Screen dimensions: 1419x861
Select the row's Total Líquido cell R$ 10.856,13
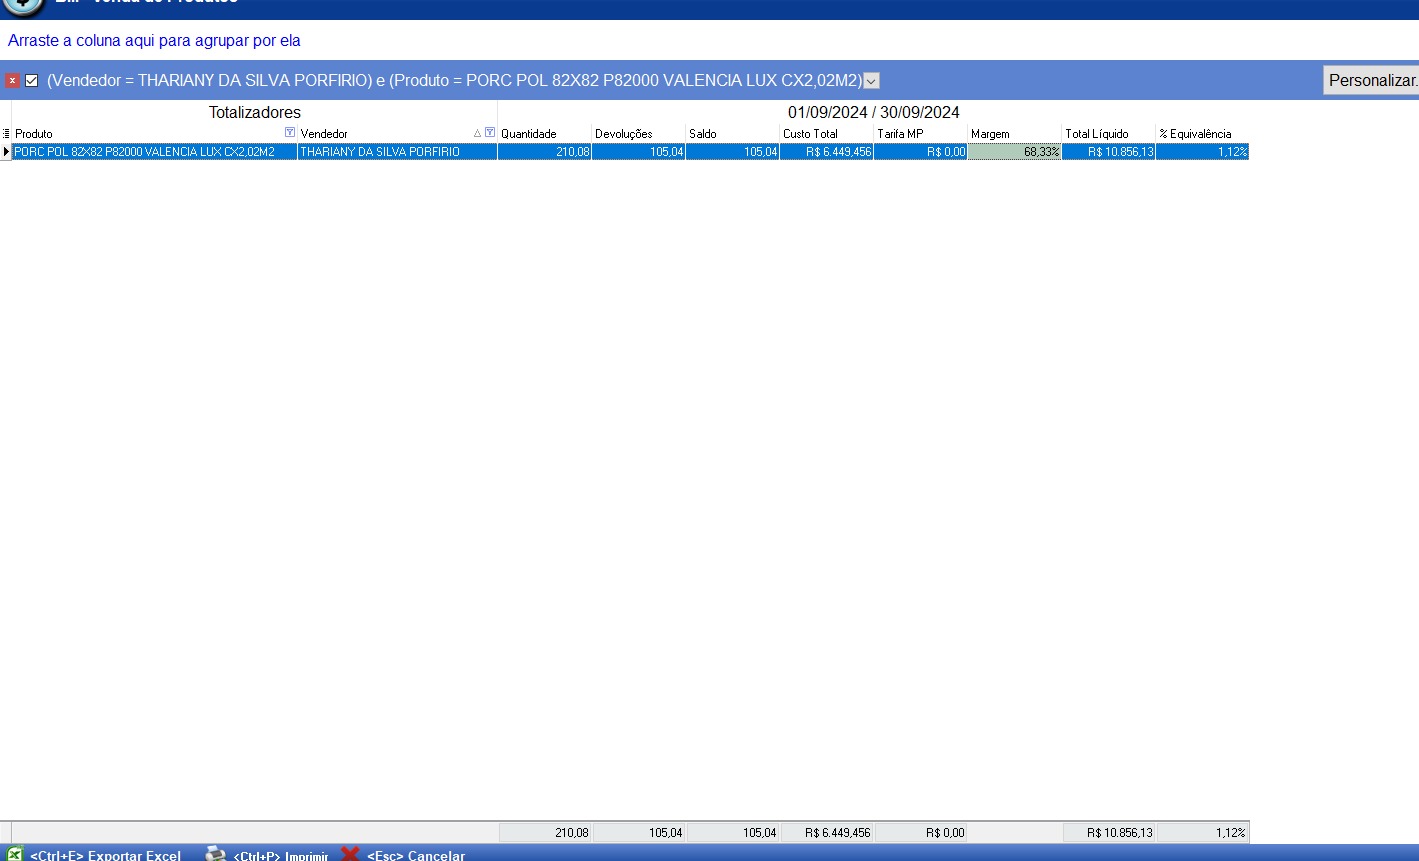point(1108,152)
